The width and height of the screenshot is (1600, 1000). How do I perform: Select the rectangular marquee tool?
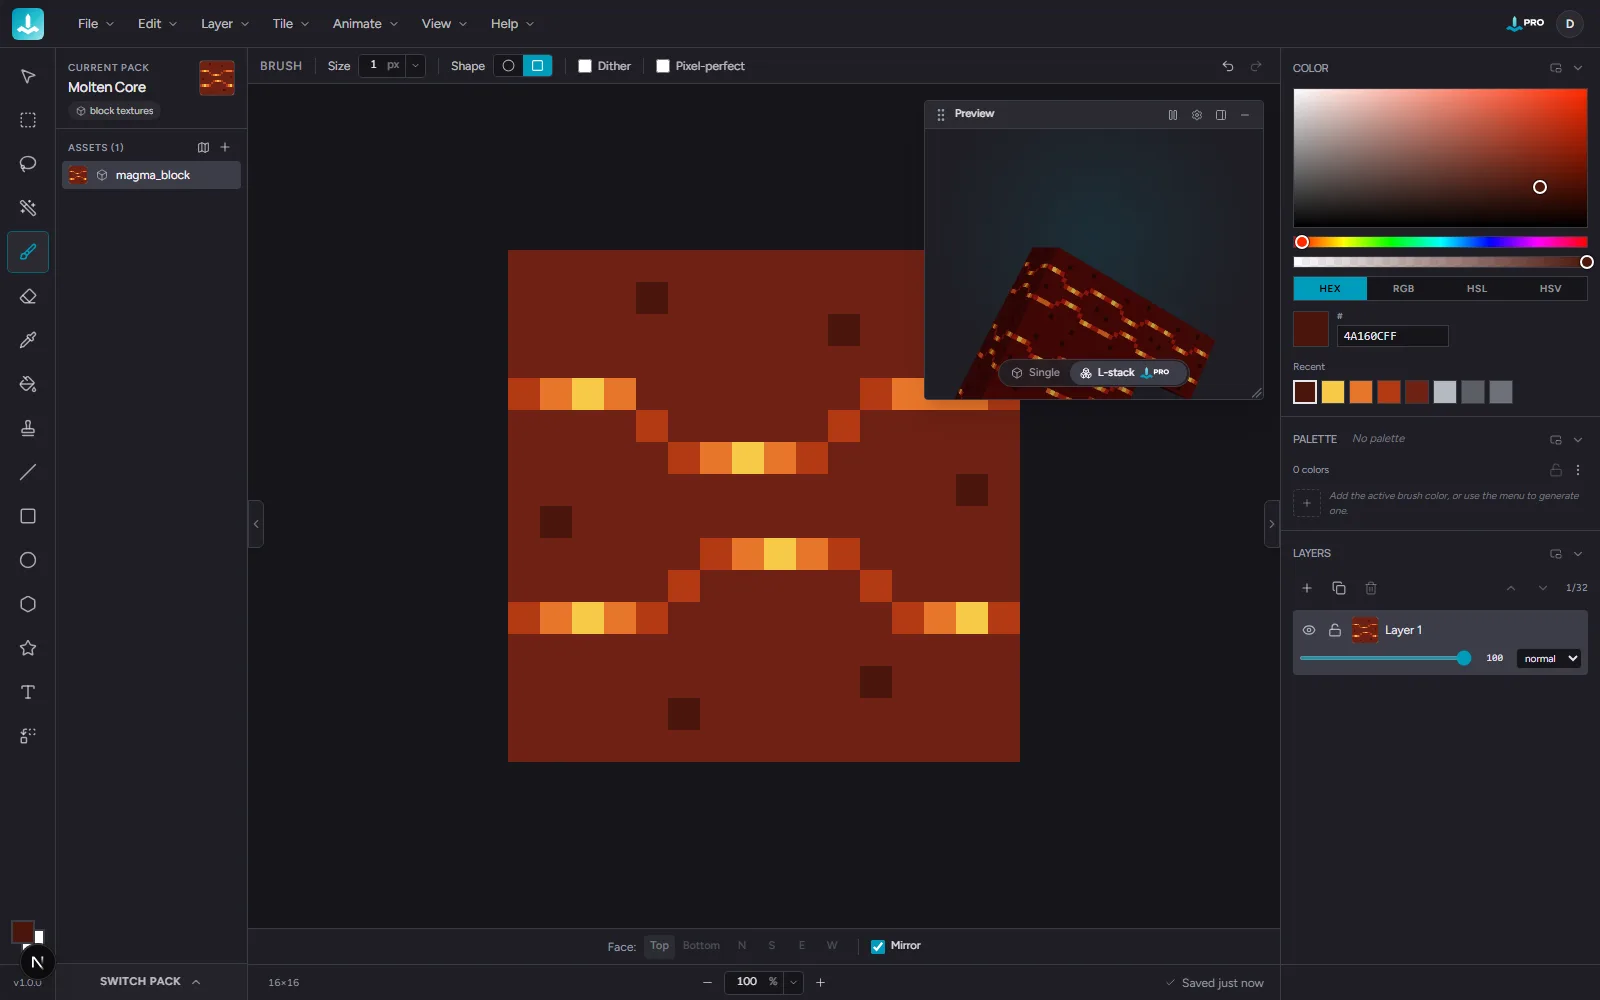pos(28,120)
